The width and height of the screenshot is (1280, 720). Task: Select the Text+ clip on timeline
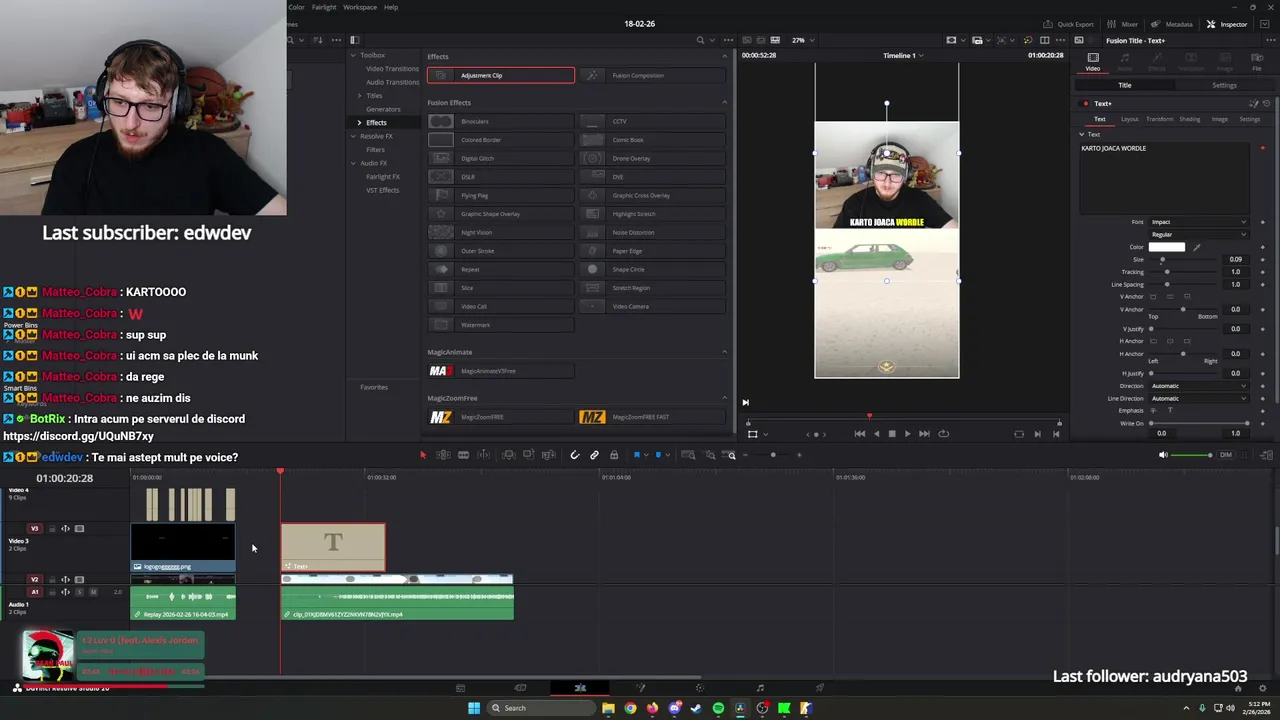pos(333,547)
